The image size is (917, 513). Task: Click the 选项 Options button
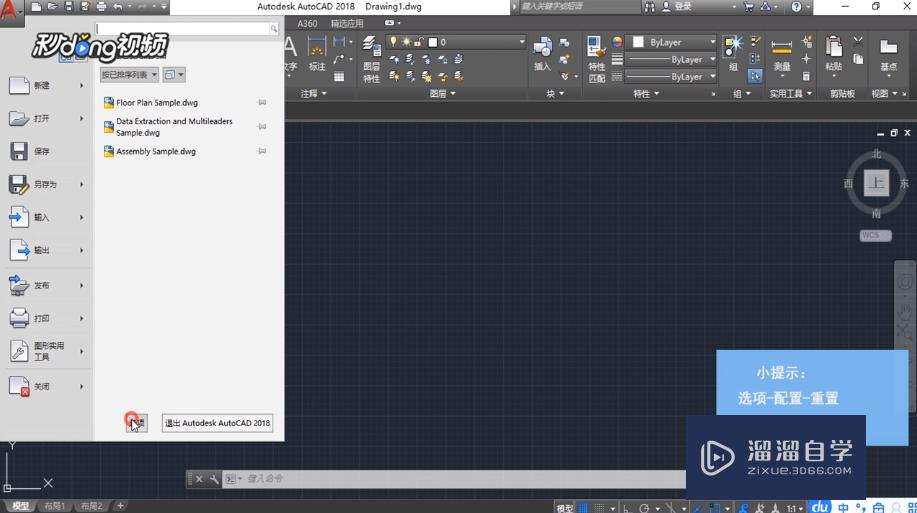(136, 423)
